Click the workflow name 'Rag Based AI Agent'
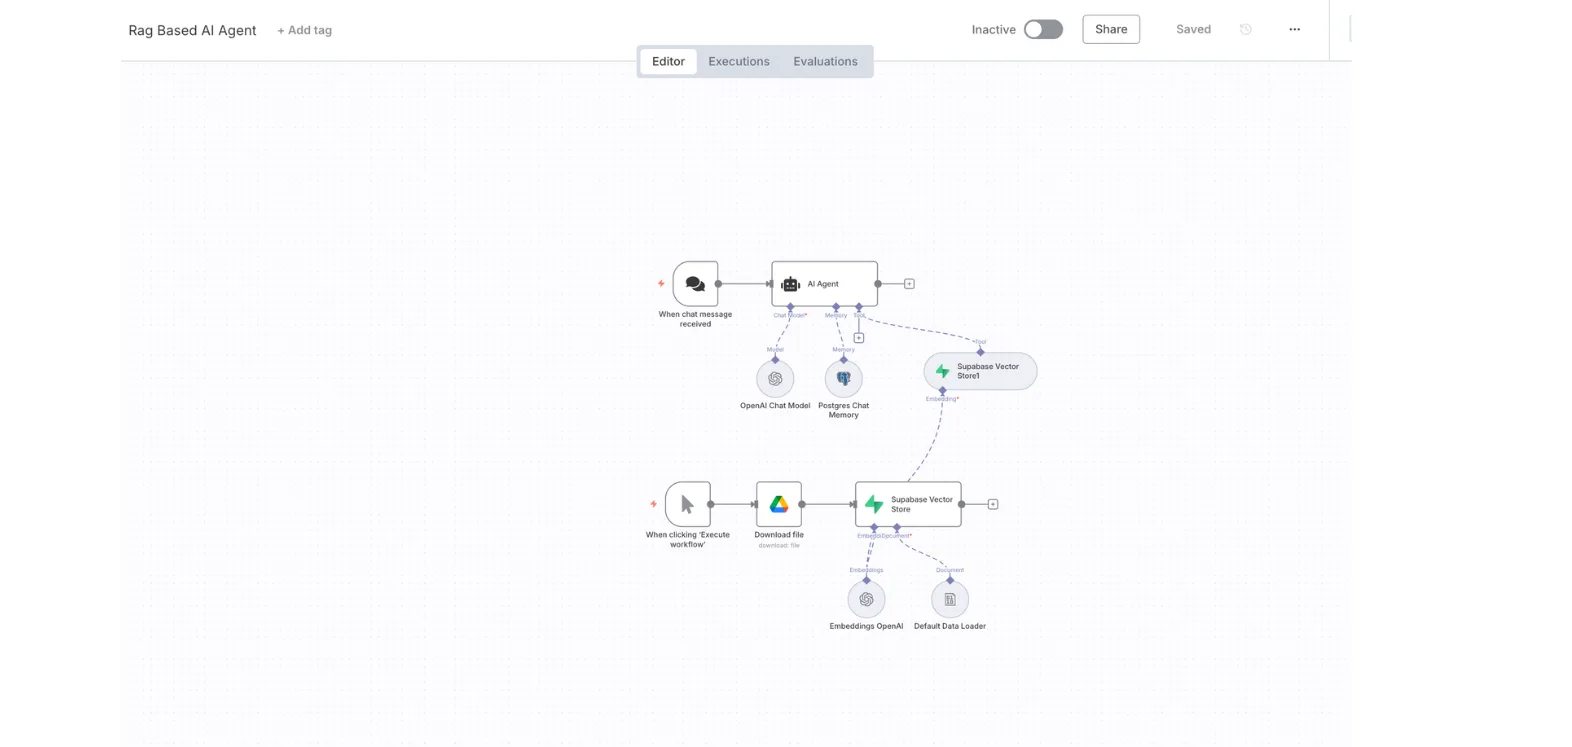The height and width of the screenshot is (747, 1572). click(x=192, y=31)
